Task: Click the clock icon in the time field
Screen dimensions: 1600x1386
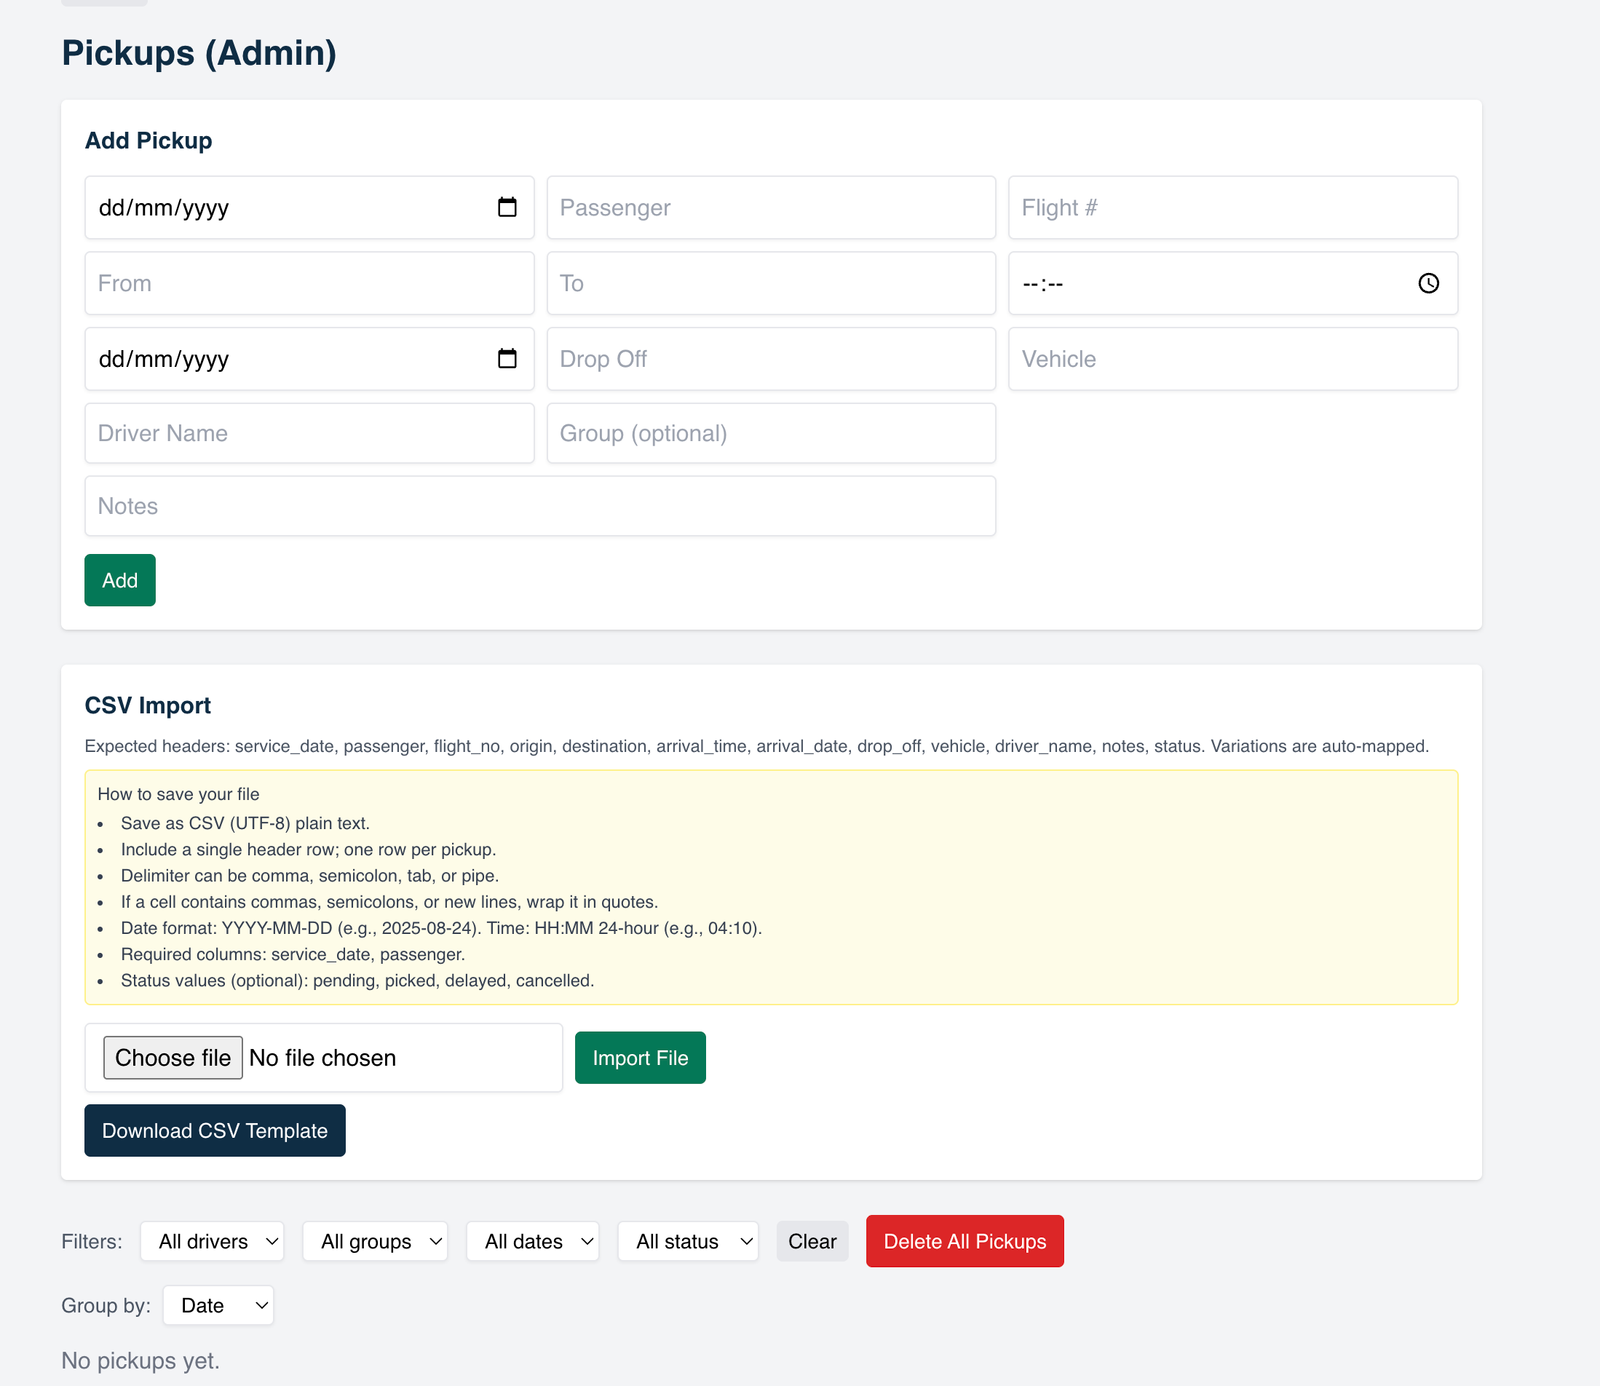Action: point(1428,283)
